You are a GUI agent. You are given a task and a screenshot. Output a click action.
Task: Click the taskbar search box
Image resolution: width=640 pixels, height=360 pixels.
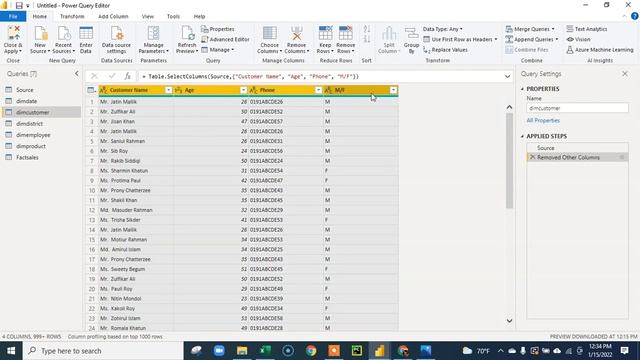click(103, 351)
